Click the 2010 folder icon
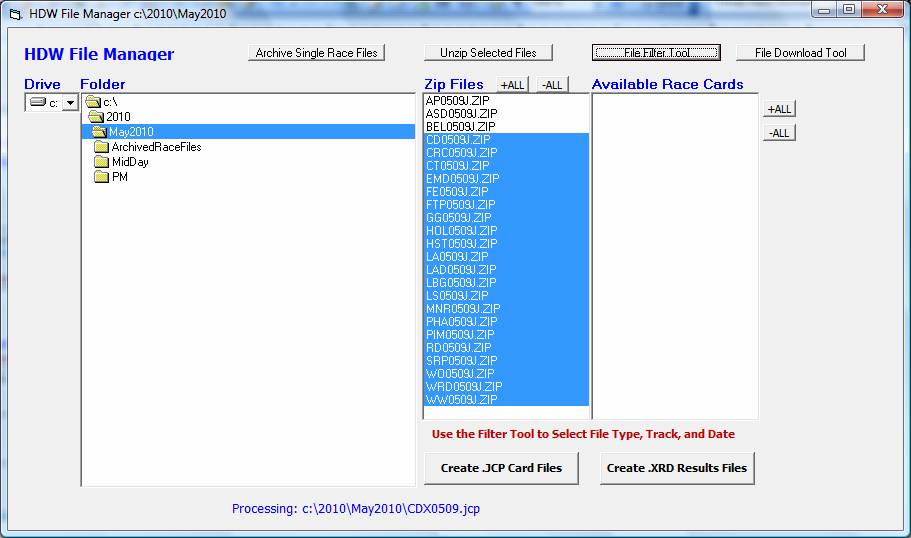911x538 pixels. tap(97, 117)
